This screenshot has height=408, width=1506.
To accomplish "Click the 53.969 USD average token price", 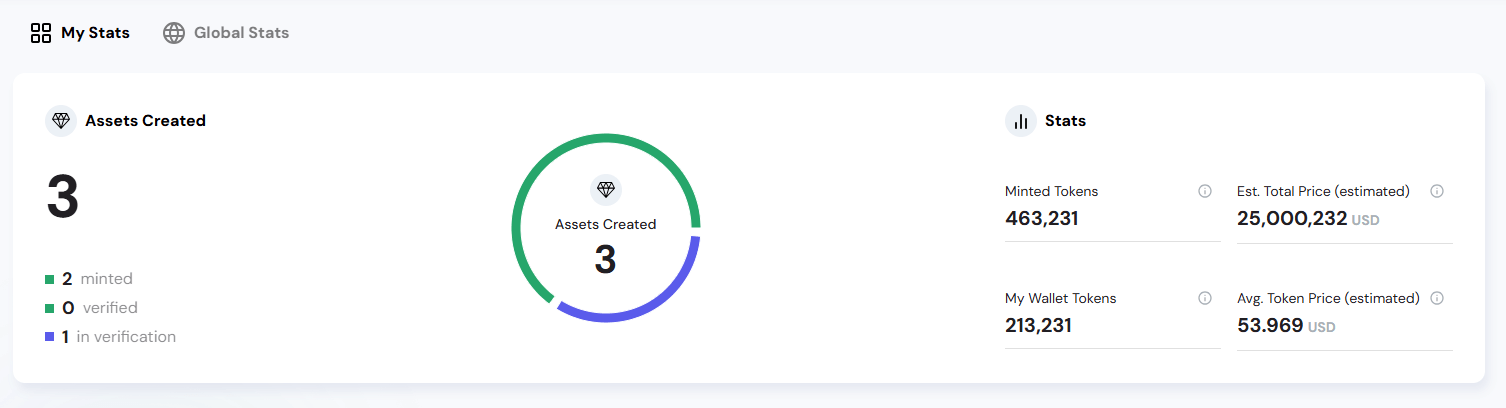I will click(x=1270, y=325).
